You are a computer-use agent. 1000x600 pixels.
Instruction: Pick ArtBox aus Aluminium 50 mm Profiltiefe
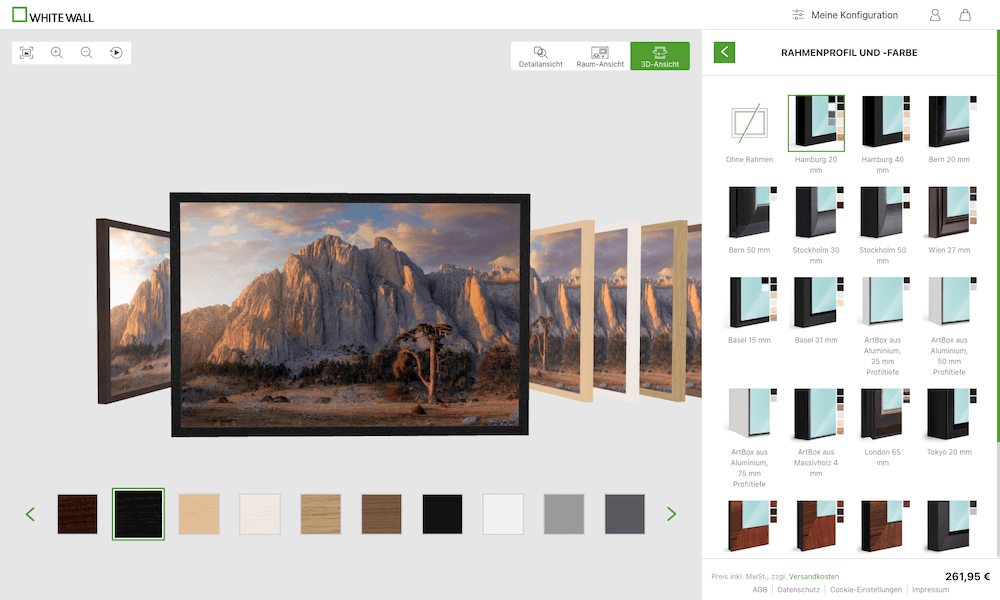point(950,326)
